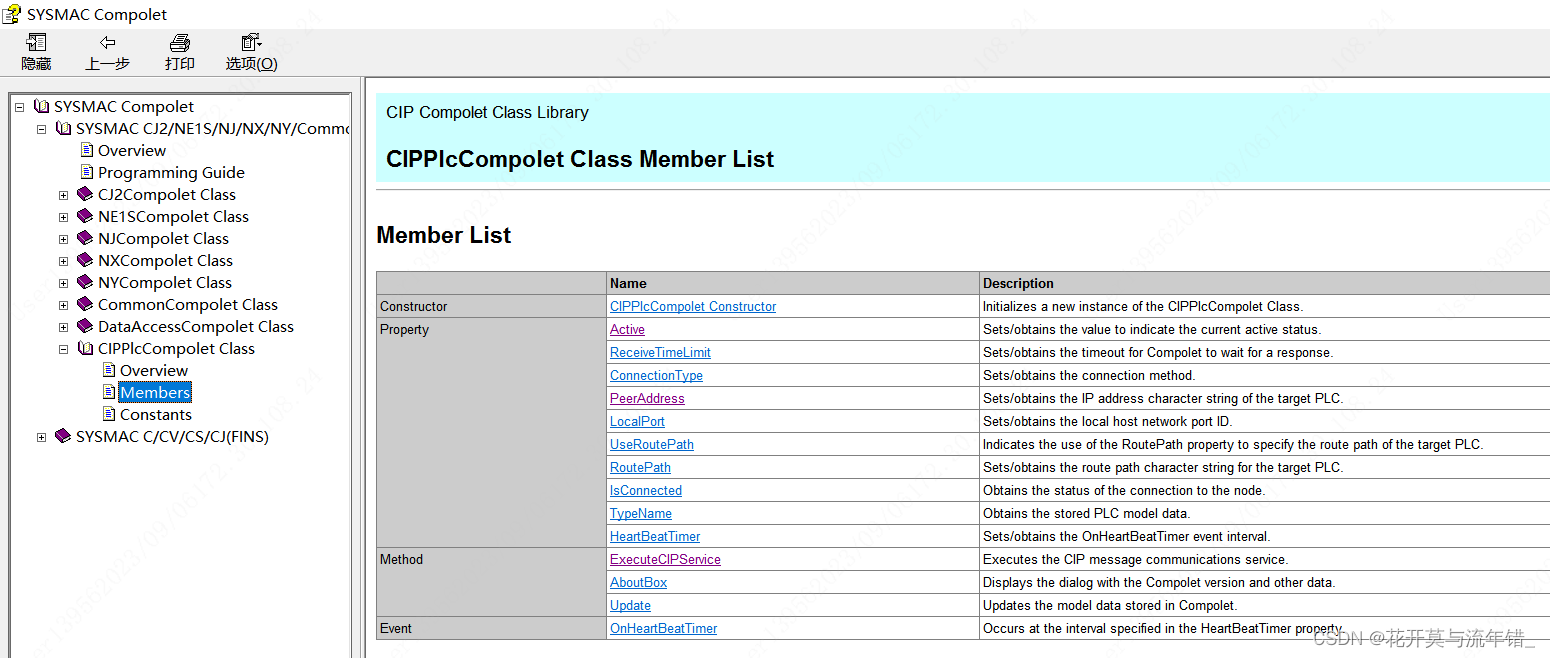Click the Event row label cell
This screenshot has height=658, width=1550.
491,628
